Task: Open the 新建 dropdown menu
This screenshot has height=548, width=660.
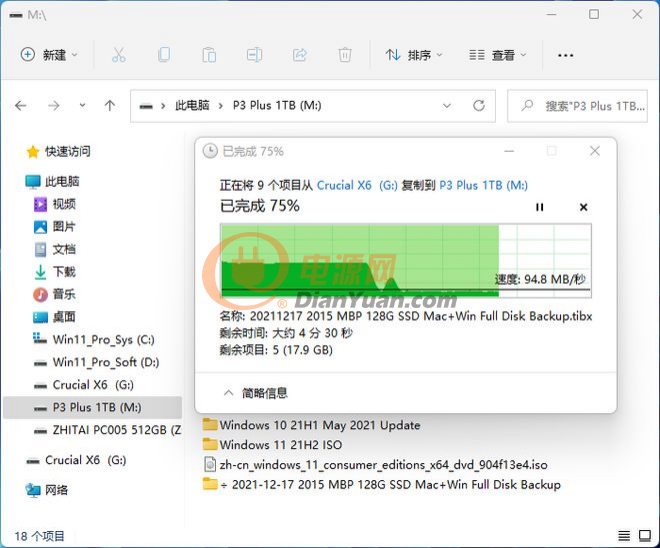Action: pos(56,55)
